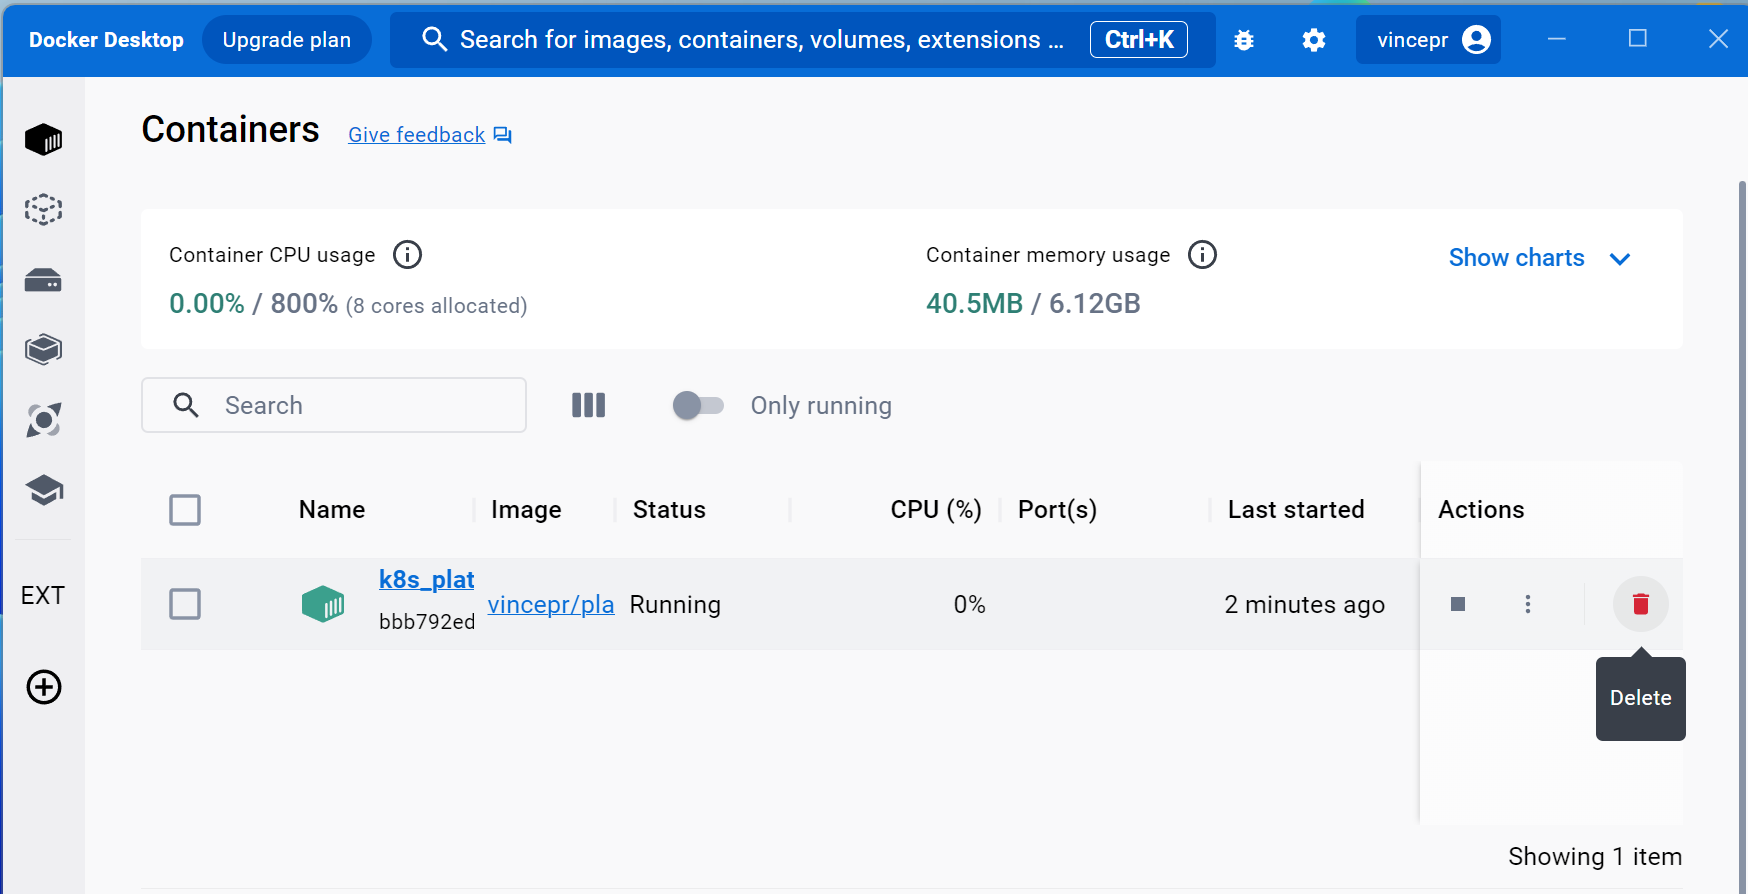Open the Volumes section icon
The image size is (1748, 894).
(43, 281)
